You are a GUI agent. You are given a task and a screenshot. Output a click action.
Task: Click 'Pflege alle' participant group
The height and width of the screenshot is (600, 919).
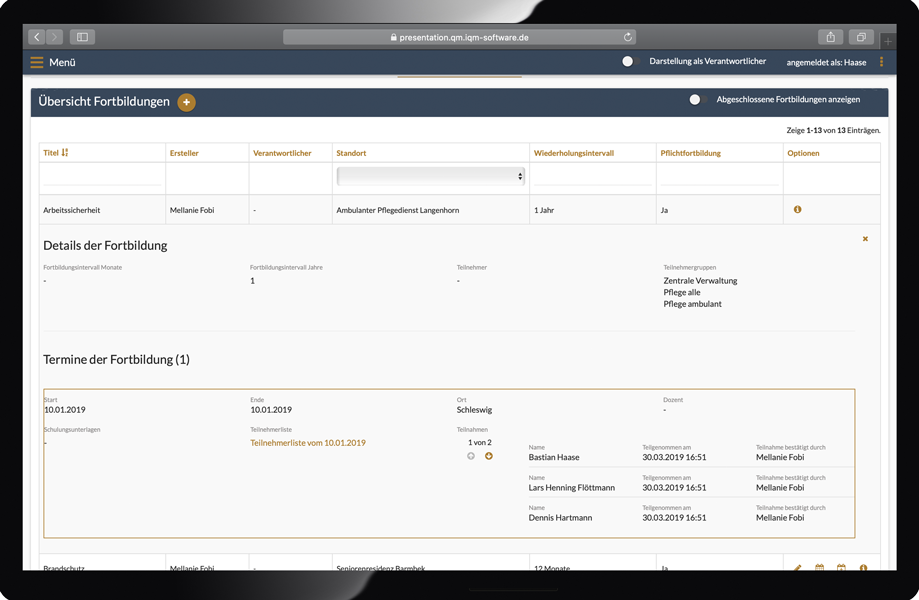pyautogui.click(x=682, y=292)
